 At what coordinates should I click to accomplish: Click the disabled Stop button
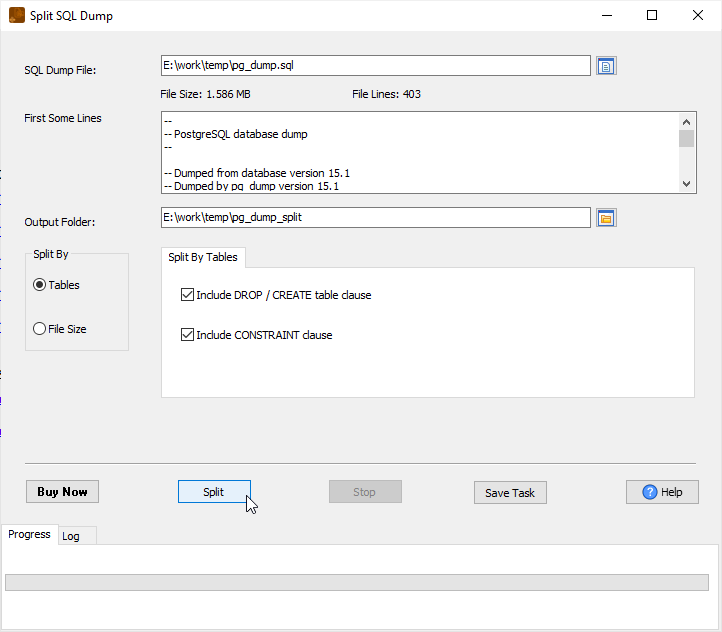pyautogui.click(x=365, y=492)
